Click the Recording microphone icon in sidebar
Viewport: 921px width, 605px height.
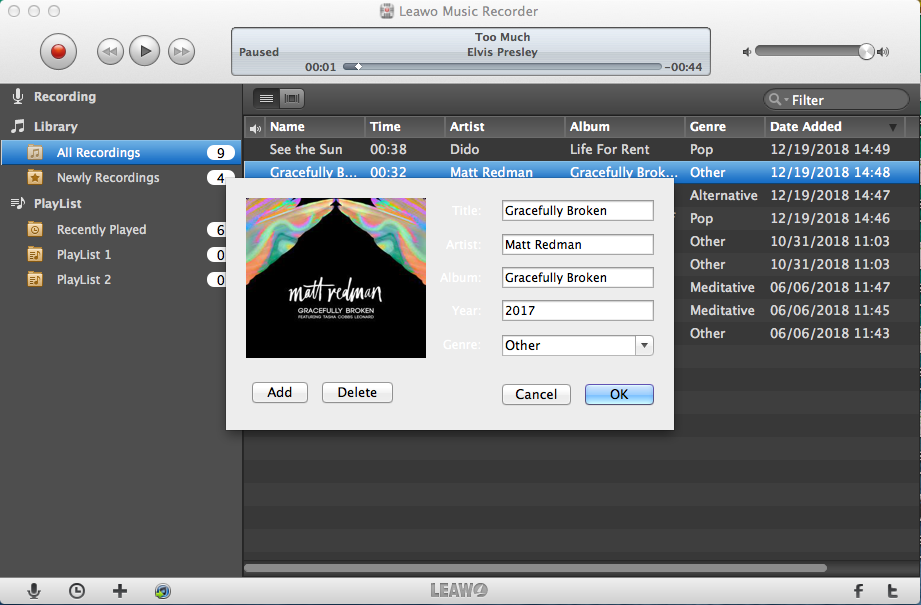click(18, 96)
